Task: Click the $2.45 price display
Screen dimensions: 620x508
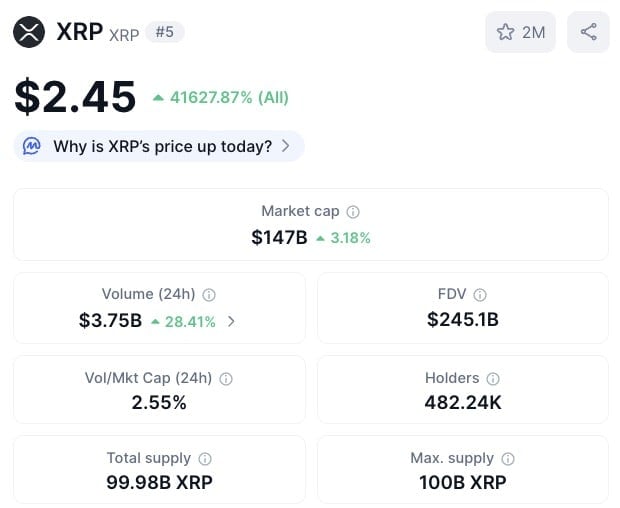Action: [75, 96]
